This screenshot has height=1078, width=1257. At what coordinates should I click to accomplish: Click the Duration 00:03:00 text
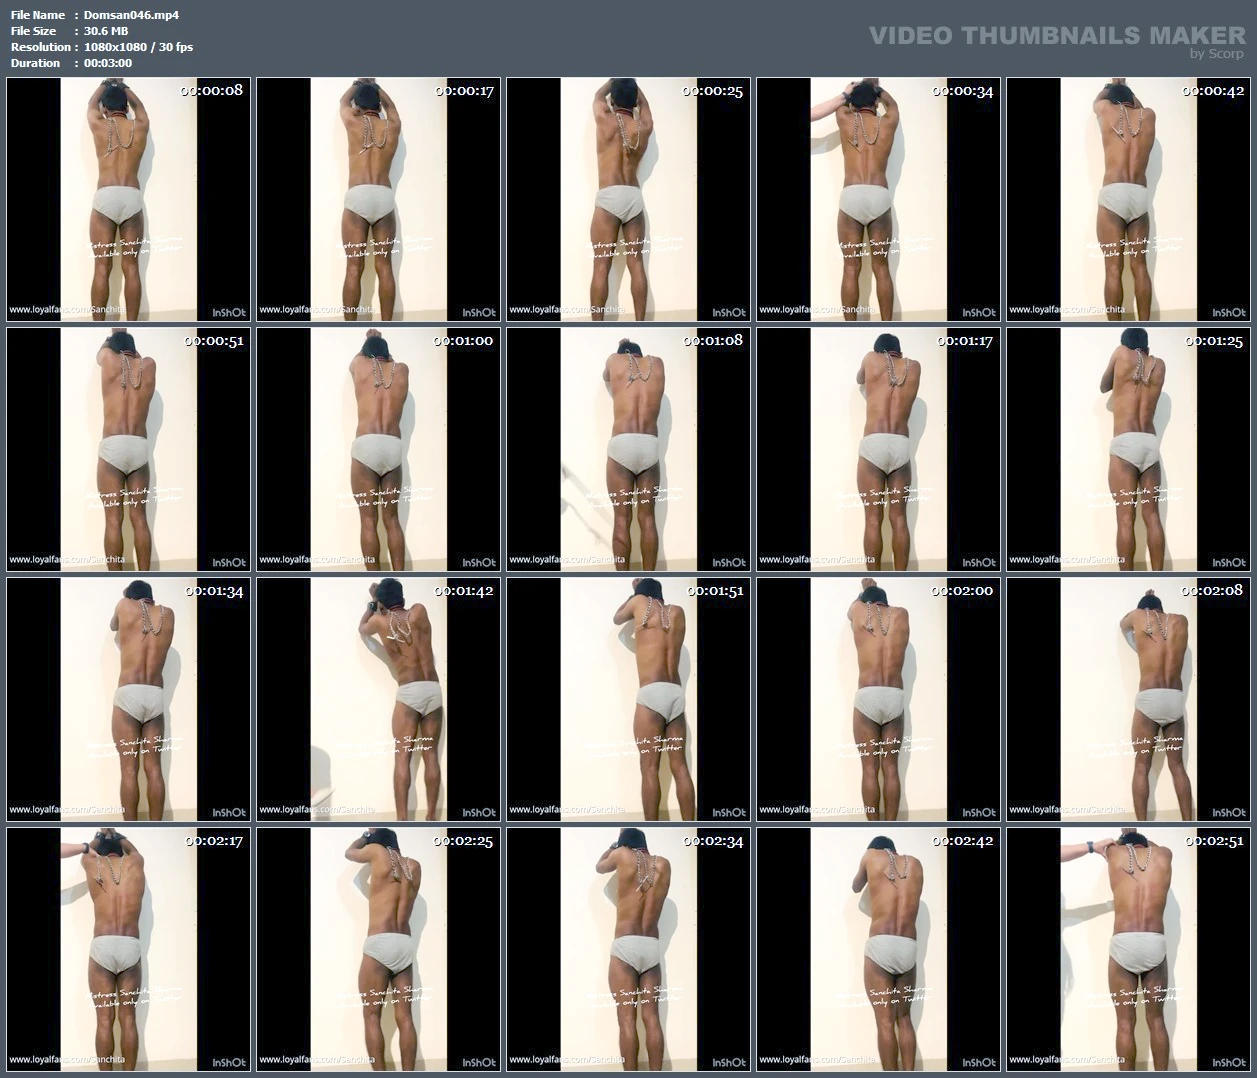107,63
